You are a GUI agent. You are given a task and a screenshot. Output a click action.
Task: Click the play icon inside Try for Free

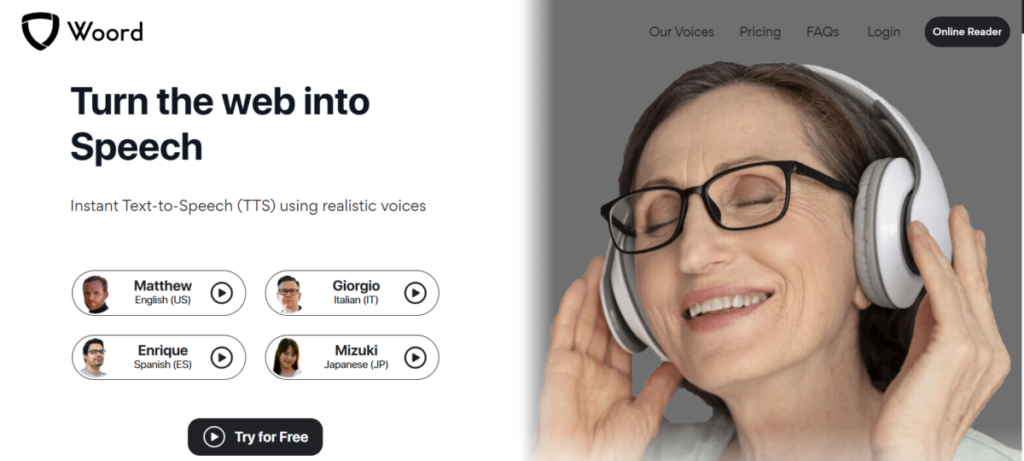[x=214, y=437]
